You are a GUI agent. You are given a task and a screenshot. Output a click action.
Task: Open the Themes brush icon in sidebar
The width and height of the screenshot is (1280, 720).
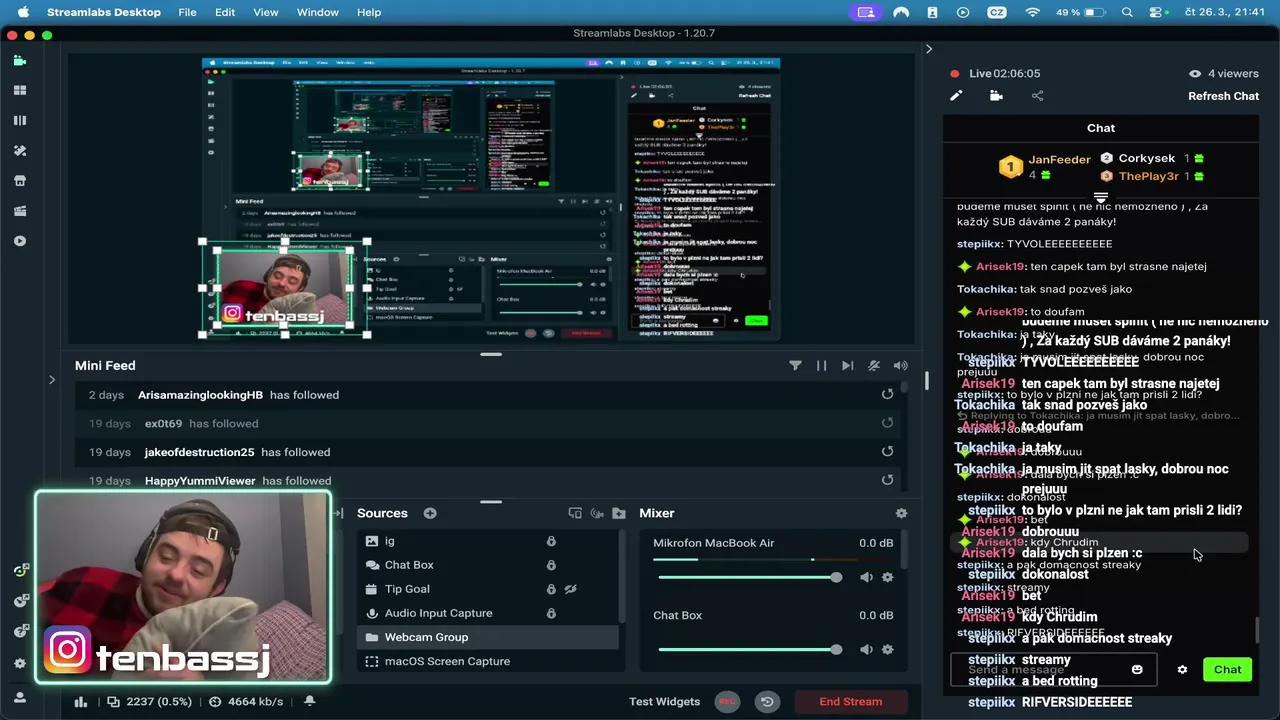pyautogui.click(x=19, y=150)
